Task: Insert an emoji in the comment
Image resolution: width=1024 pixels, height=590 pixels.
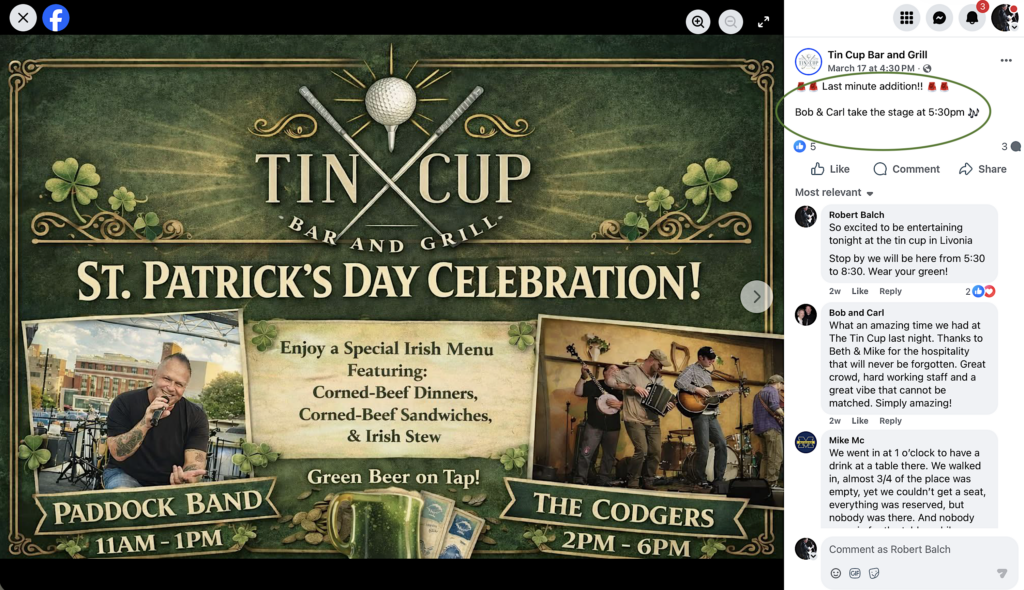Action: point(836,573)
